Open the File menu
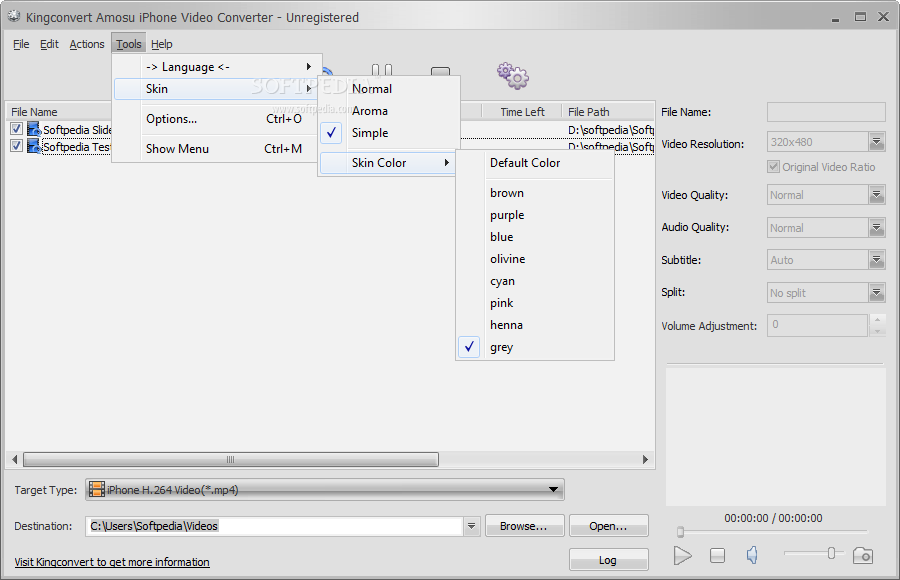This screenshot has width=900, height=580. 21,44
